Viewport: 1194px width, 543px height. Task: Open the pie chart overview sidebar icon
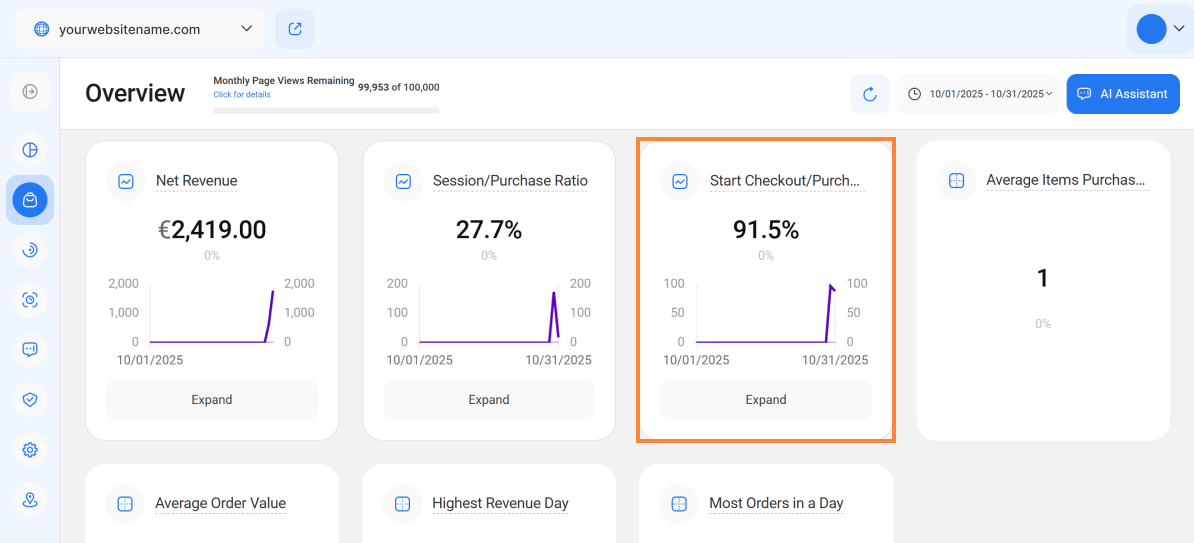click(30, 150)
